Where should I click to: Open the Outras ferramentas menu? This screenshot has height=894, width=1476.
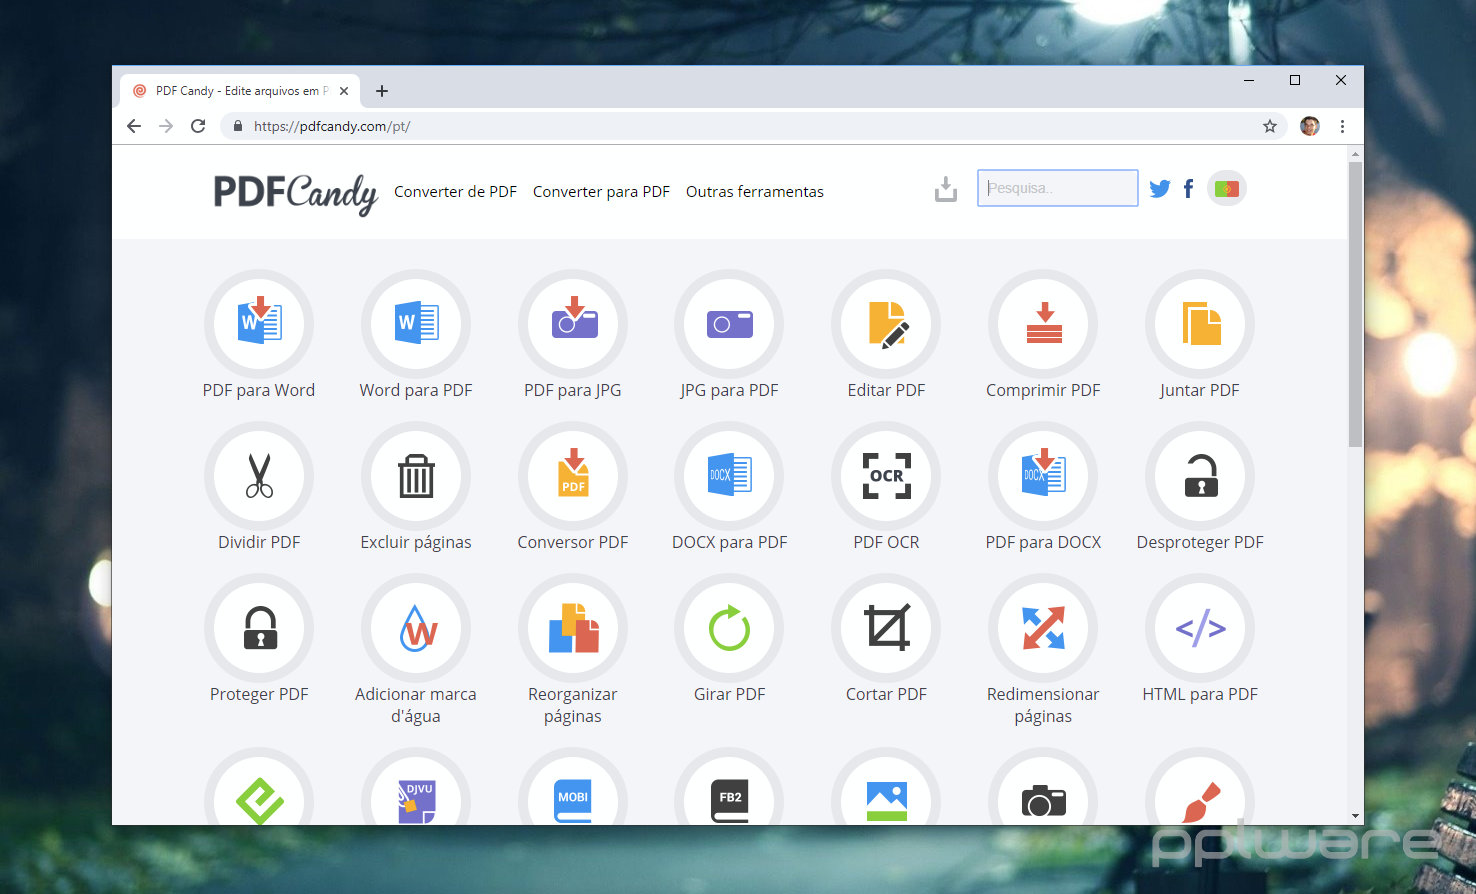(x=755, y=191)
